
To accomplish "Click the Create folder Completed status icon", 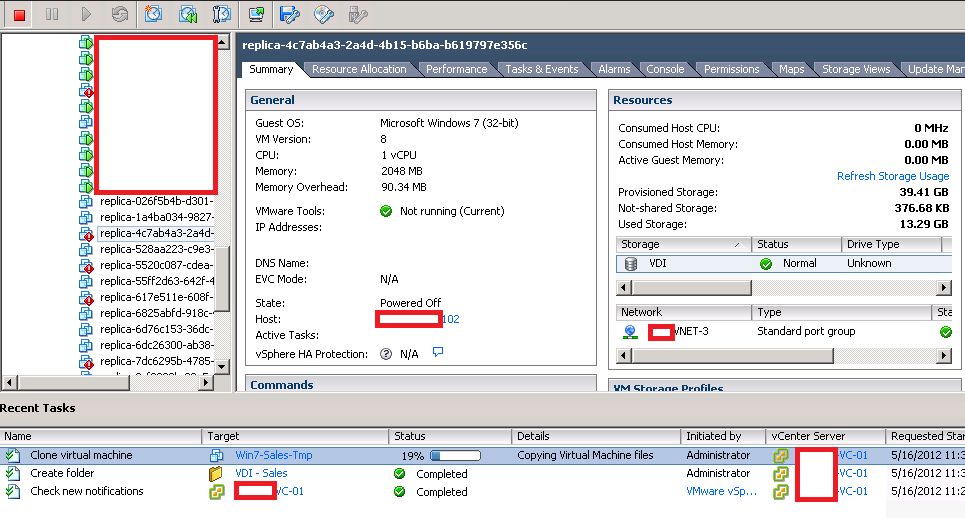I will (x=399, y=474).
